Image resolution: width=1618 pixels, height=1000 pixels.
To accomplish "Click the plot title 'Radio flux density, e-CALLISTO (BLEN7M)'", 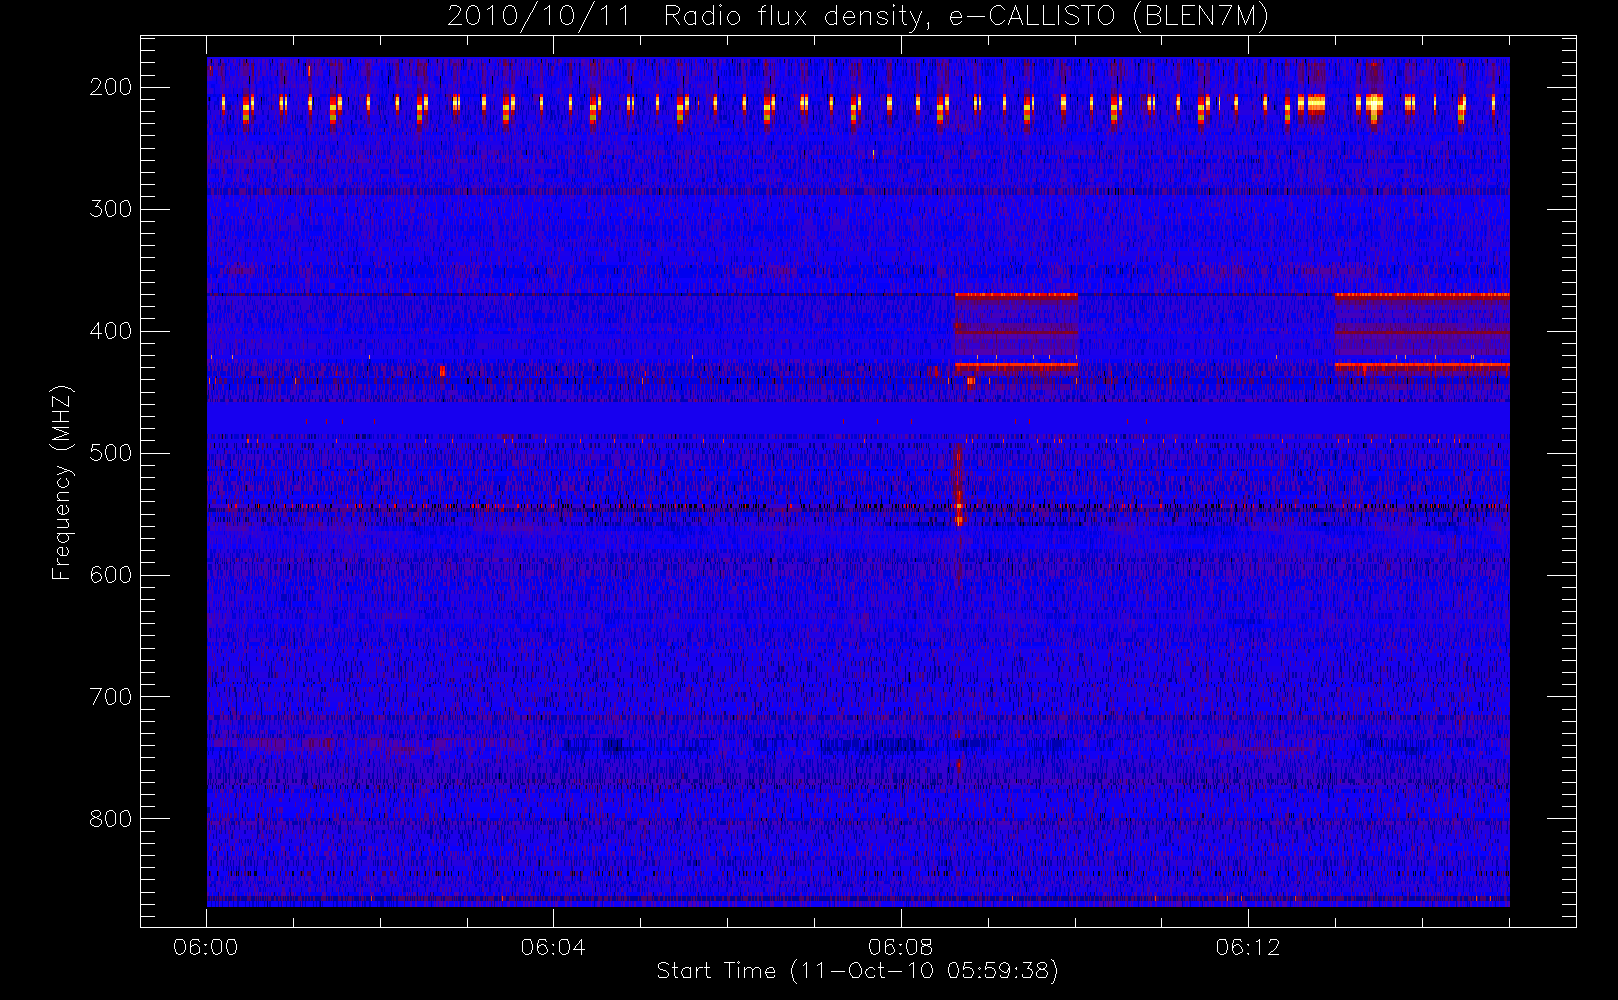I will coord(966,17).
